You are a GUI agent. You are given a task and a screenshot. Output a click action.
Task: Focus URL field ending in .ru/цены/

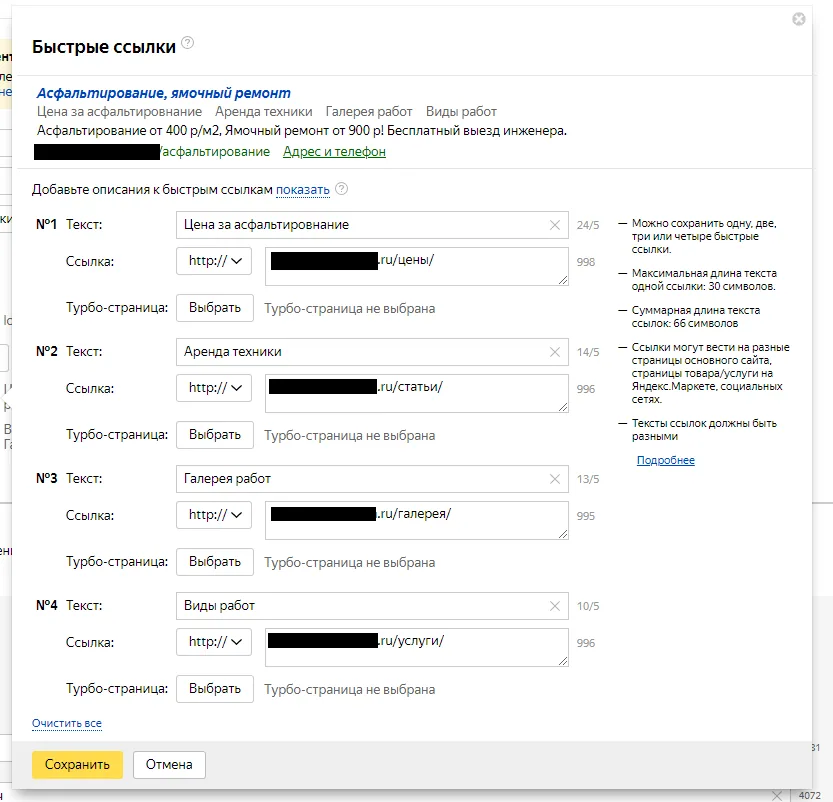tap(417, 267)
